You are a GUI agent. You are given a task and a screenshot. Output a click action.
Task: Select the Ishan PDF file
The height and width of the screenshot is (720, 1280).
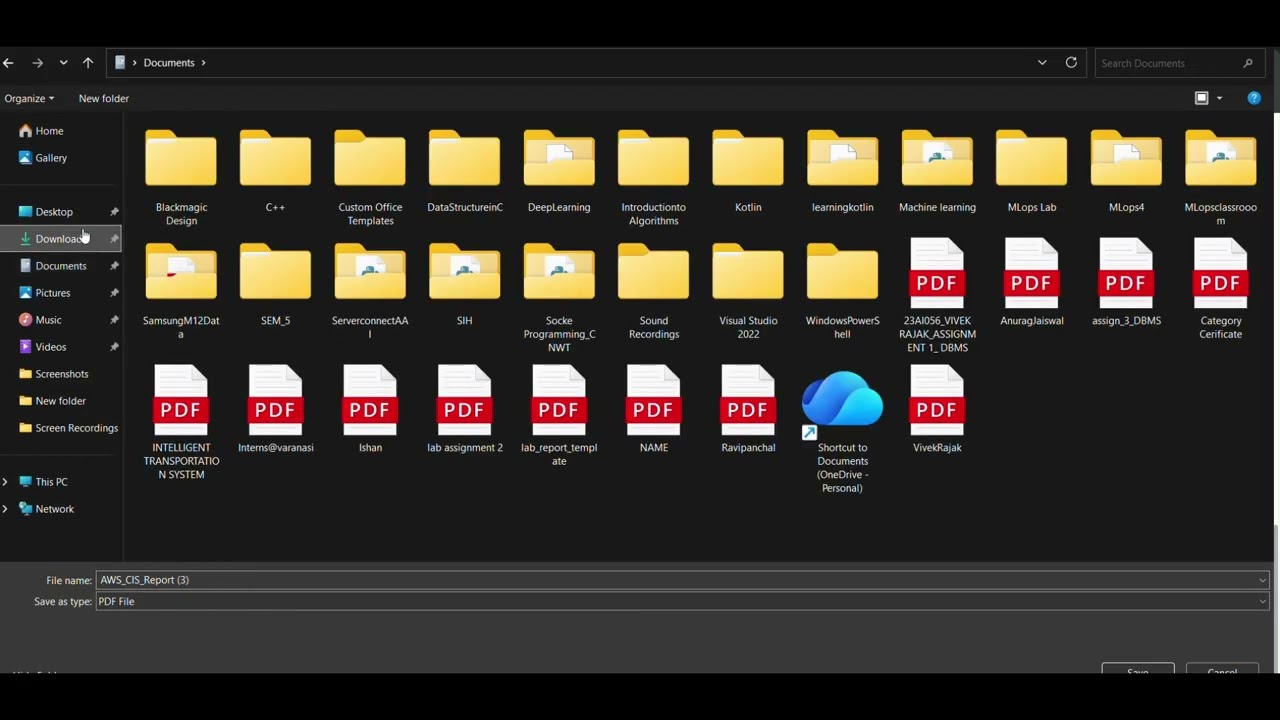[370, 410]
